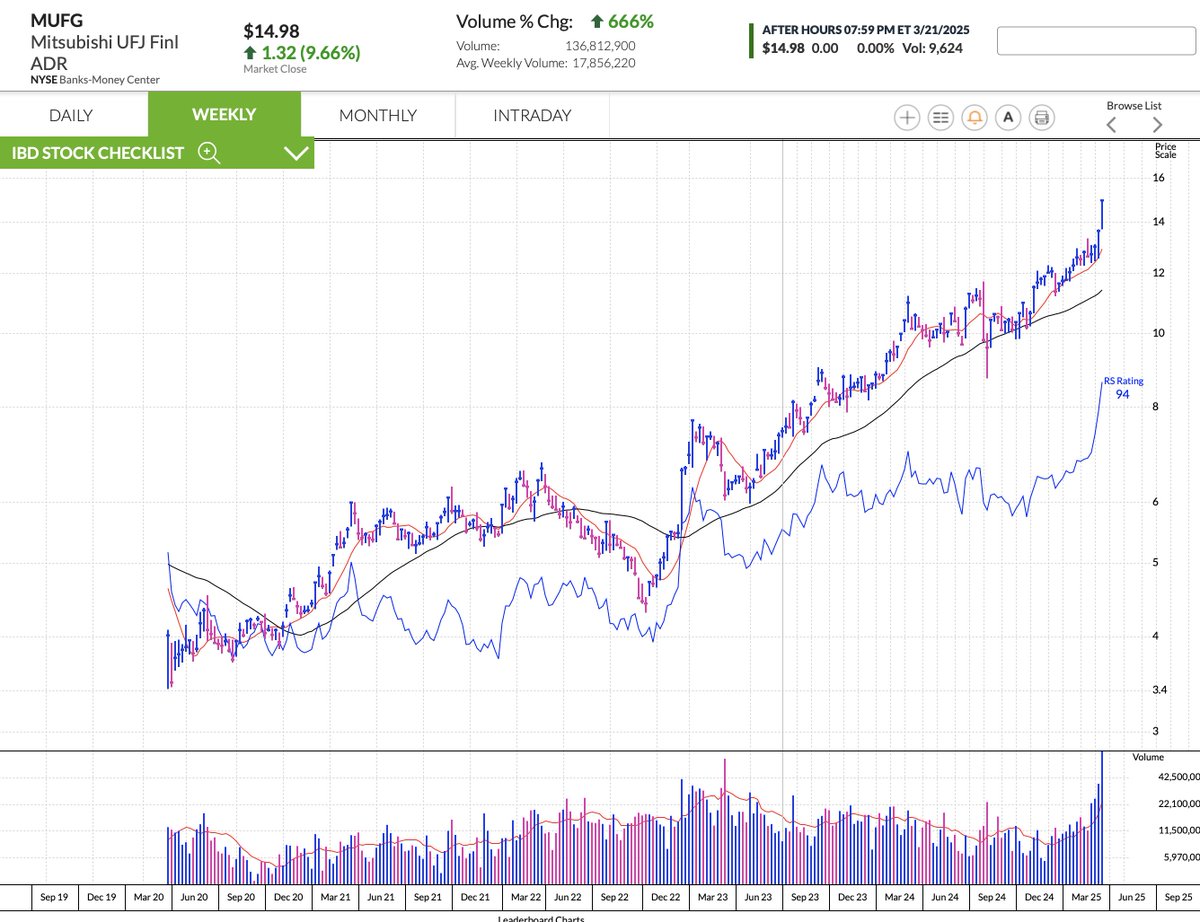Click the $14.98 market close price
This screenshot has width=1200, height=922.
pyautogui.click(x=272, y=32)
